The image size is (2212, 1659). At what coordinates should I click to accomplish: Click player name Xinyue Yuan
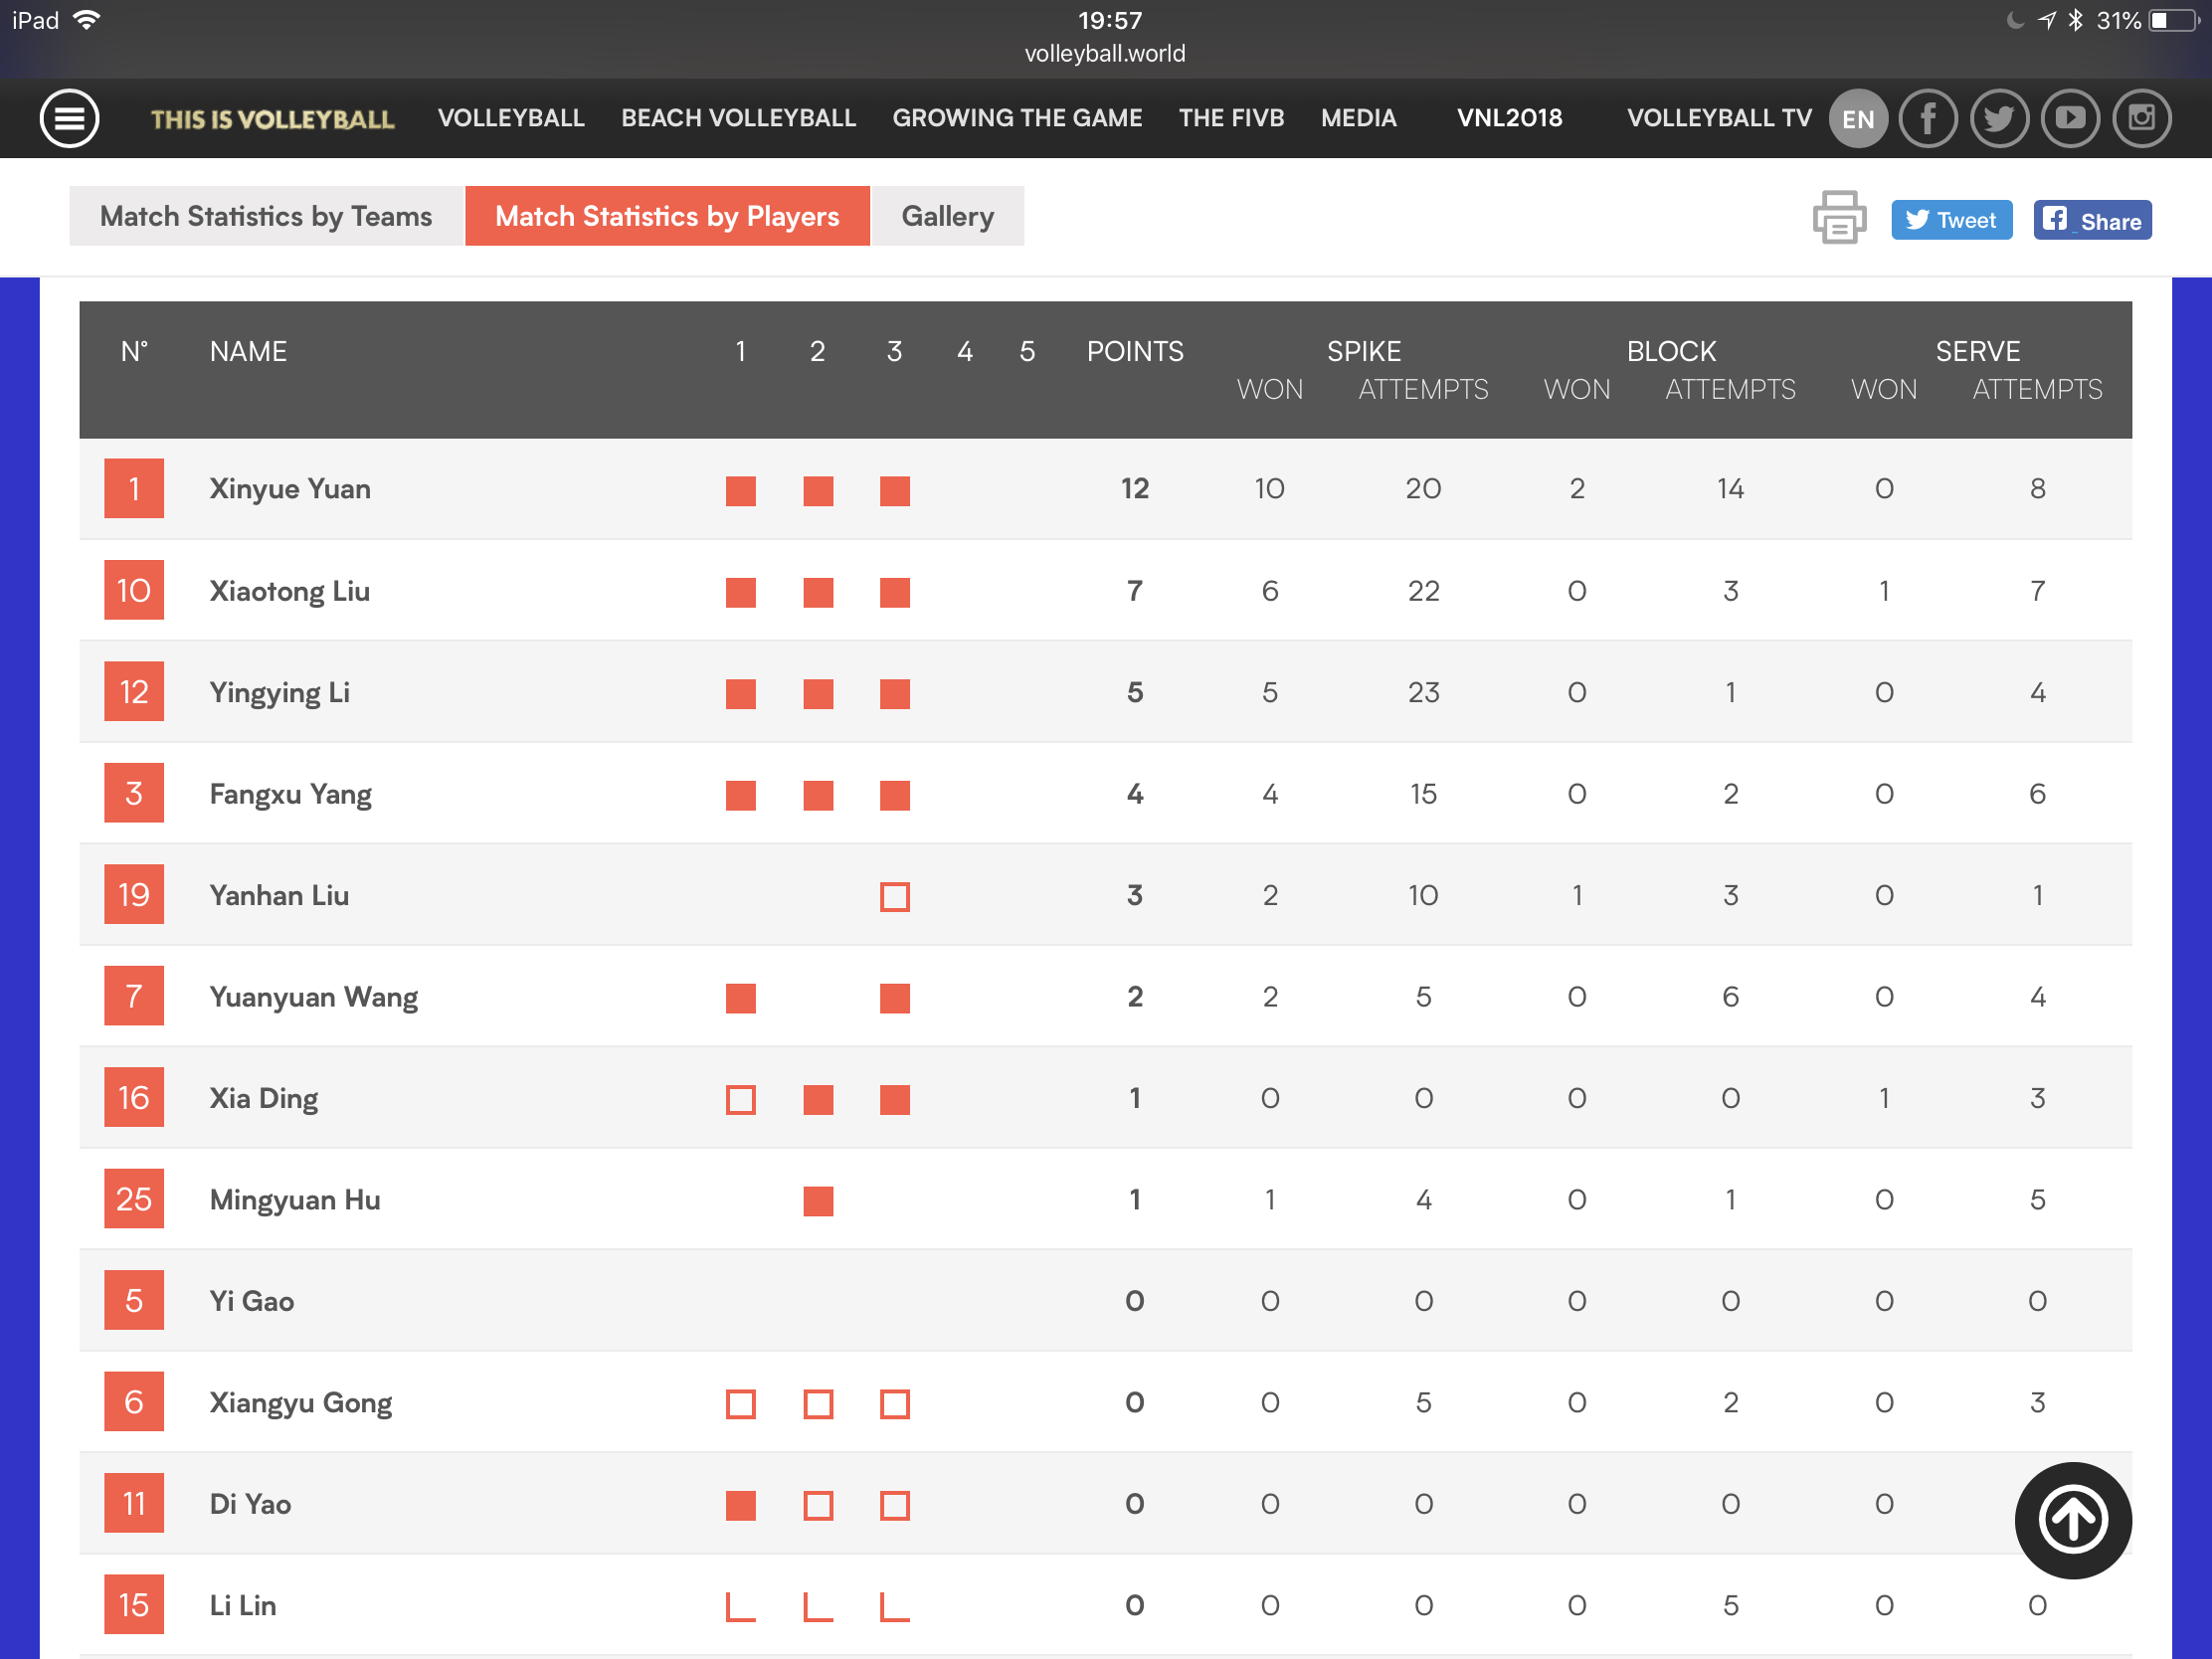click(290, 489)
